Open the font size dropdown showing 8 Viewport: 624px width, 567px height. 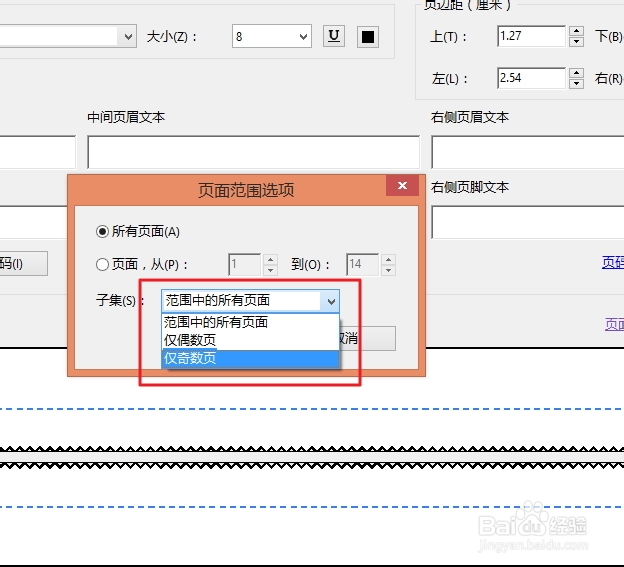click(x=271, y=37)
